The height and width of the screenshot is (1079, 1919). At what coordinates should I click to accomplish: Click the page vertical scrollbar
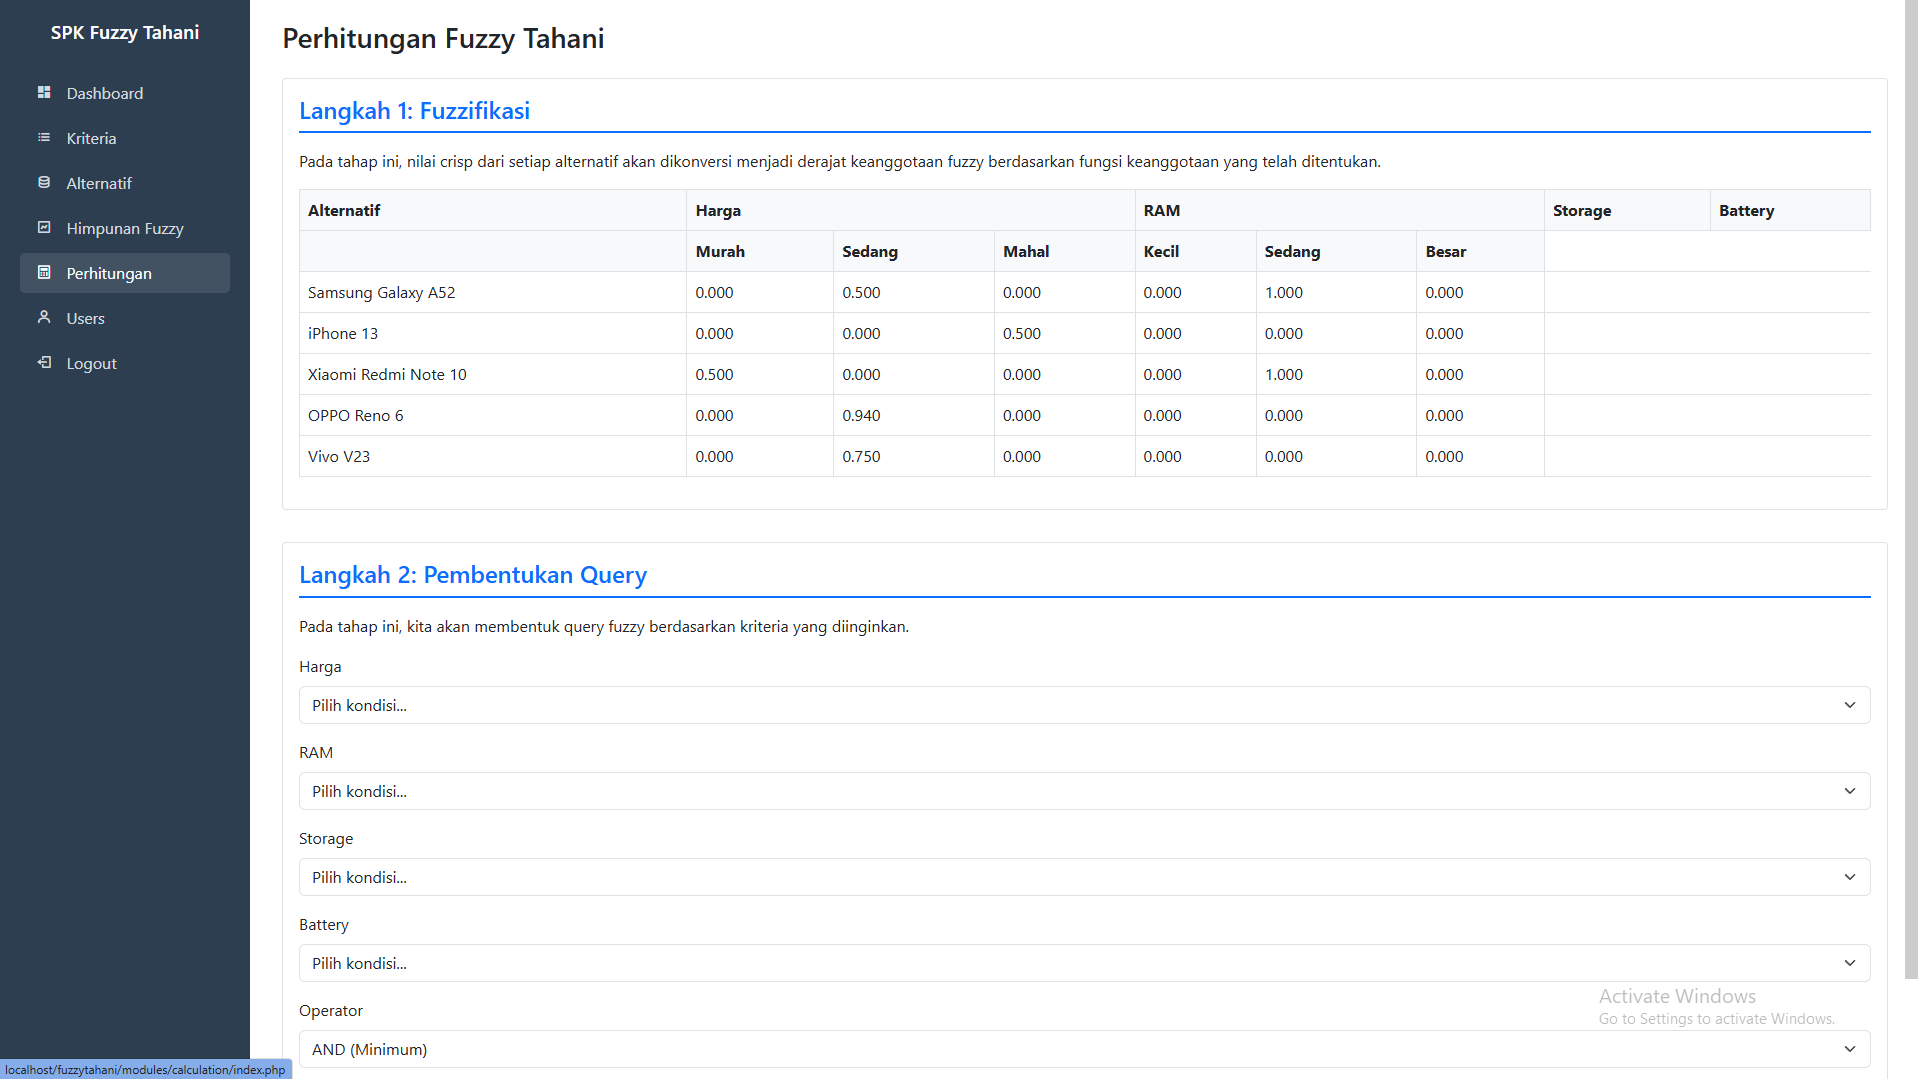[1911, 490]
